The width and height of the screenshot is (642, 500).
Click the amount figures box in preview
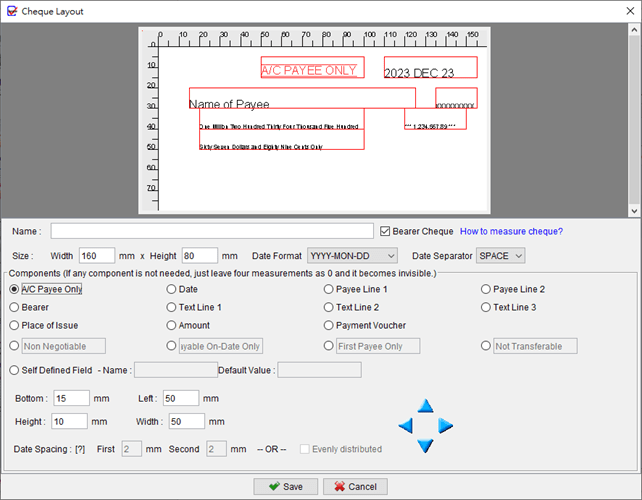[x=435, y=119]
